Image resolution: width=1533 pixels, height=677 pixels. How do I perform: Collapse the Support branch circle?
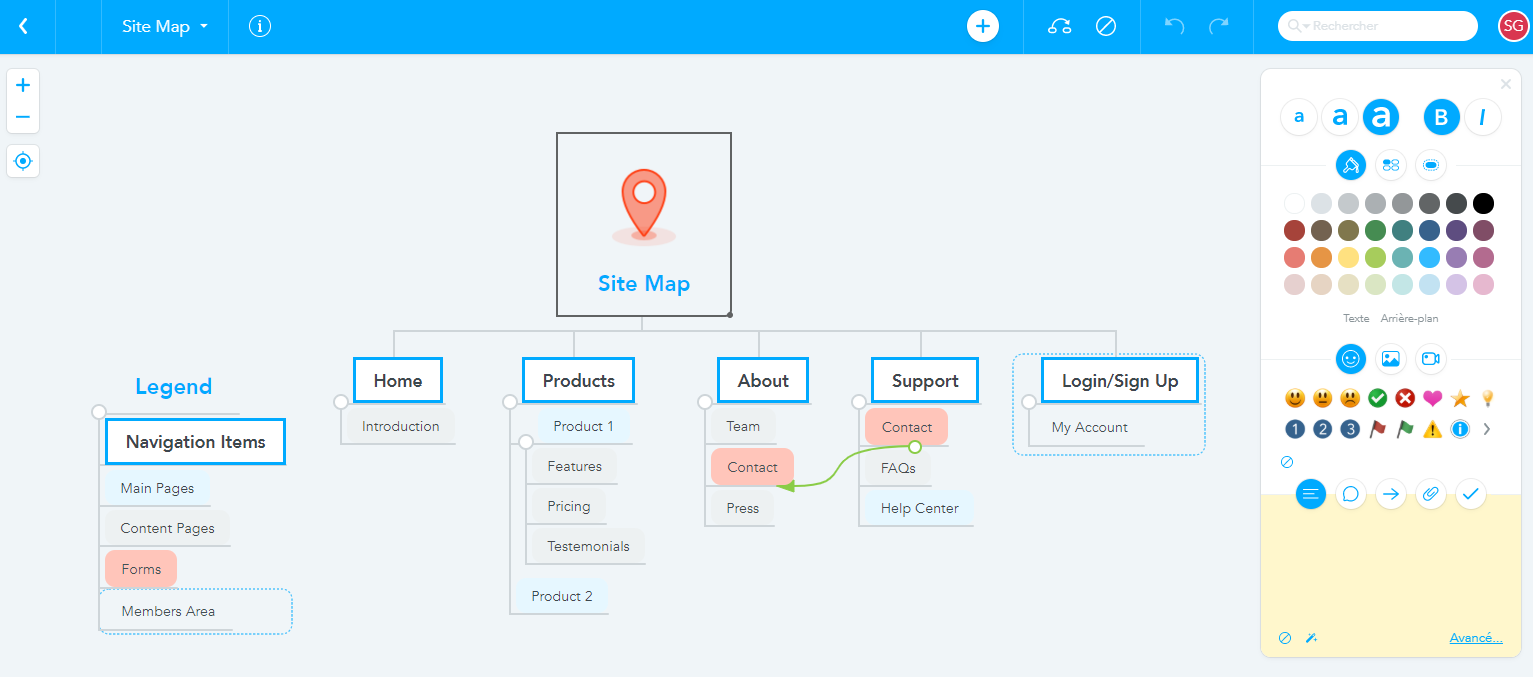click(x=859, y=402)
